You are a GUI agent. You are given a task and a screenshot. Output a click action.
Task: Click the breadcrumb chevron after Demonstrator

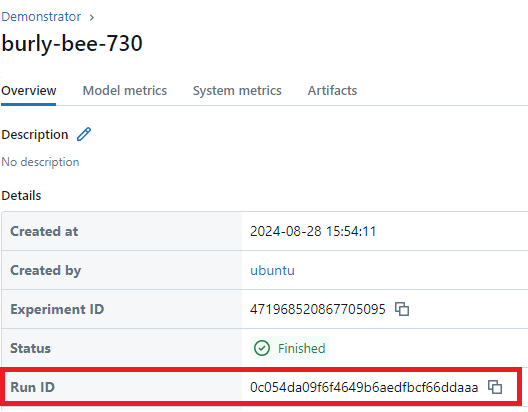(92, 17)
